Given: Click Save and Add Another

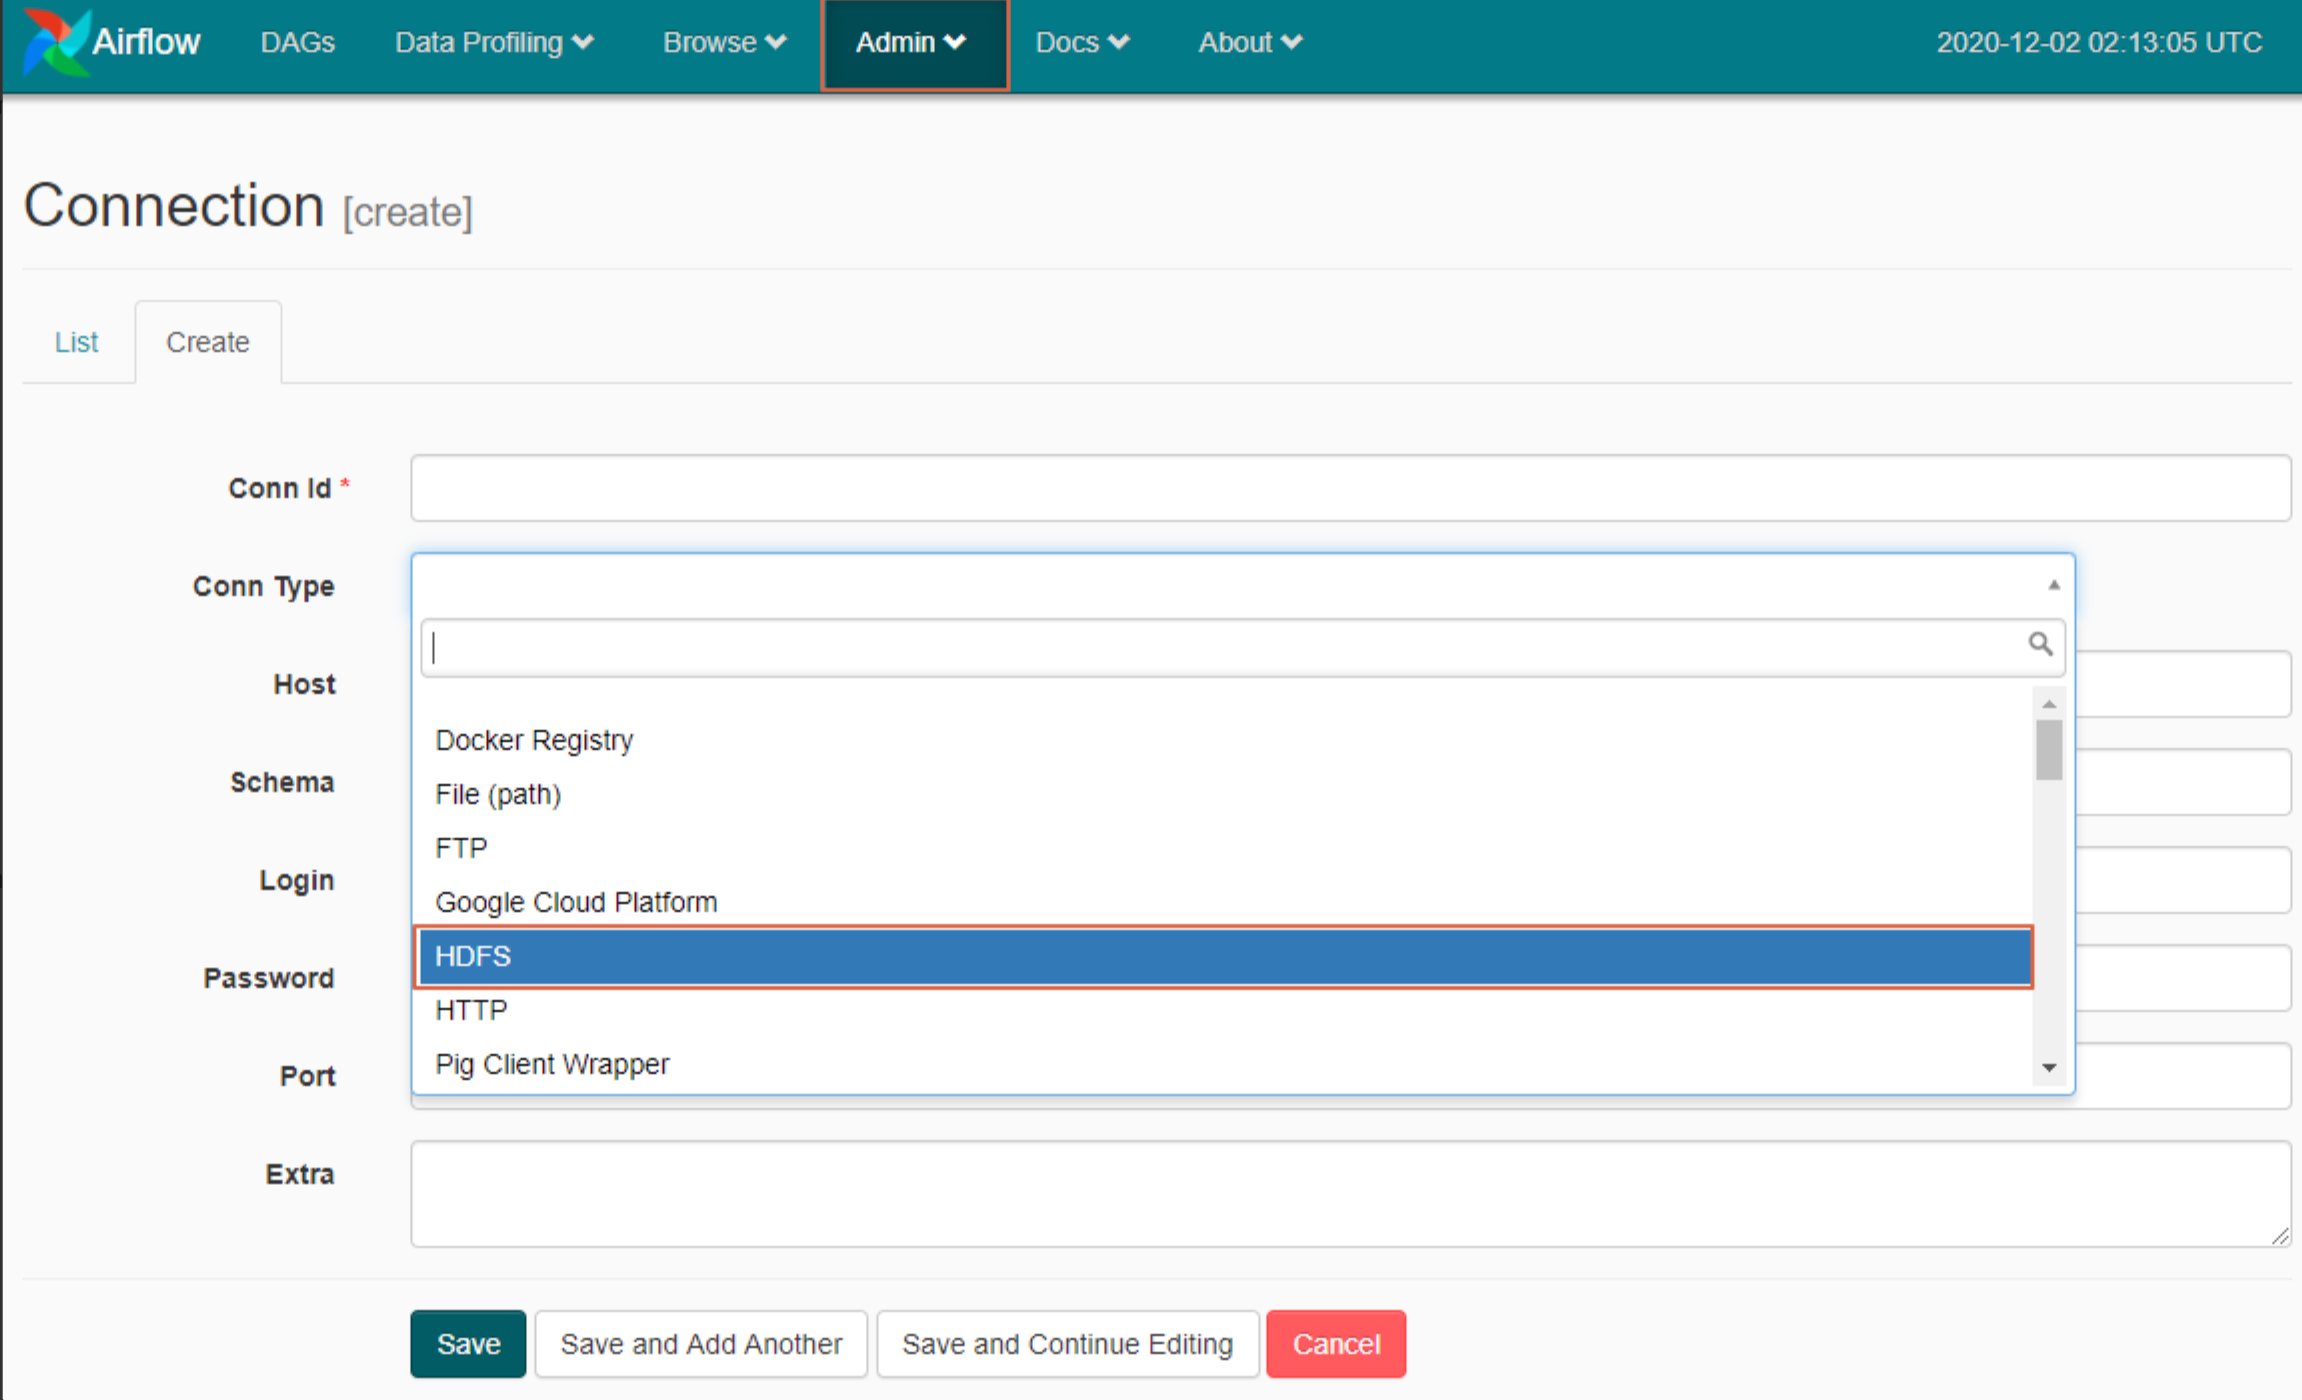Looking at the screenshot, I should click(701, 1344).
